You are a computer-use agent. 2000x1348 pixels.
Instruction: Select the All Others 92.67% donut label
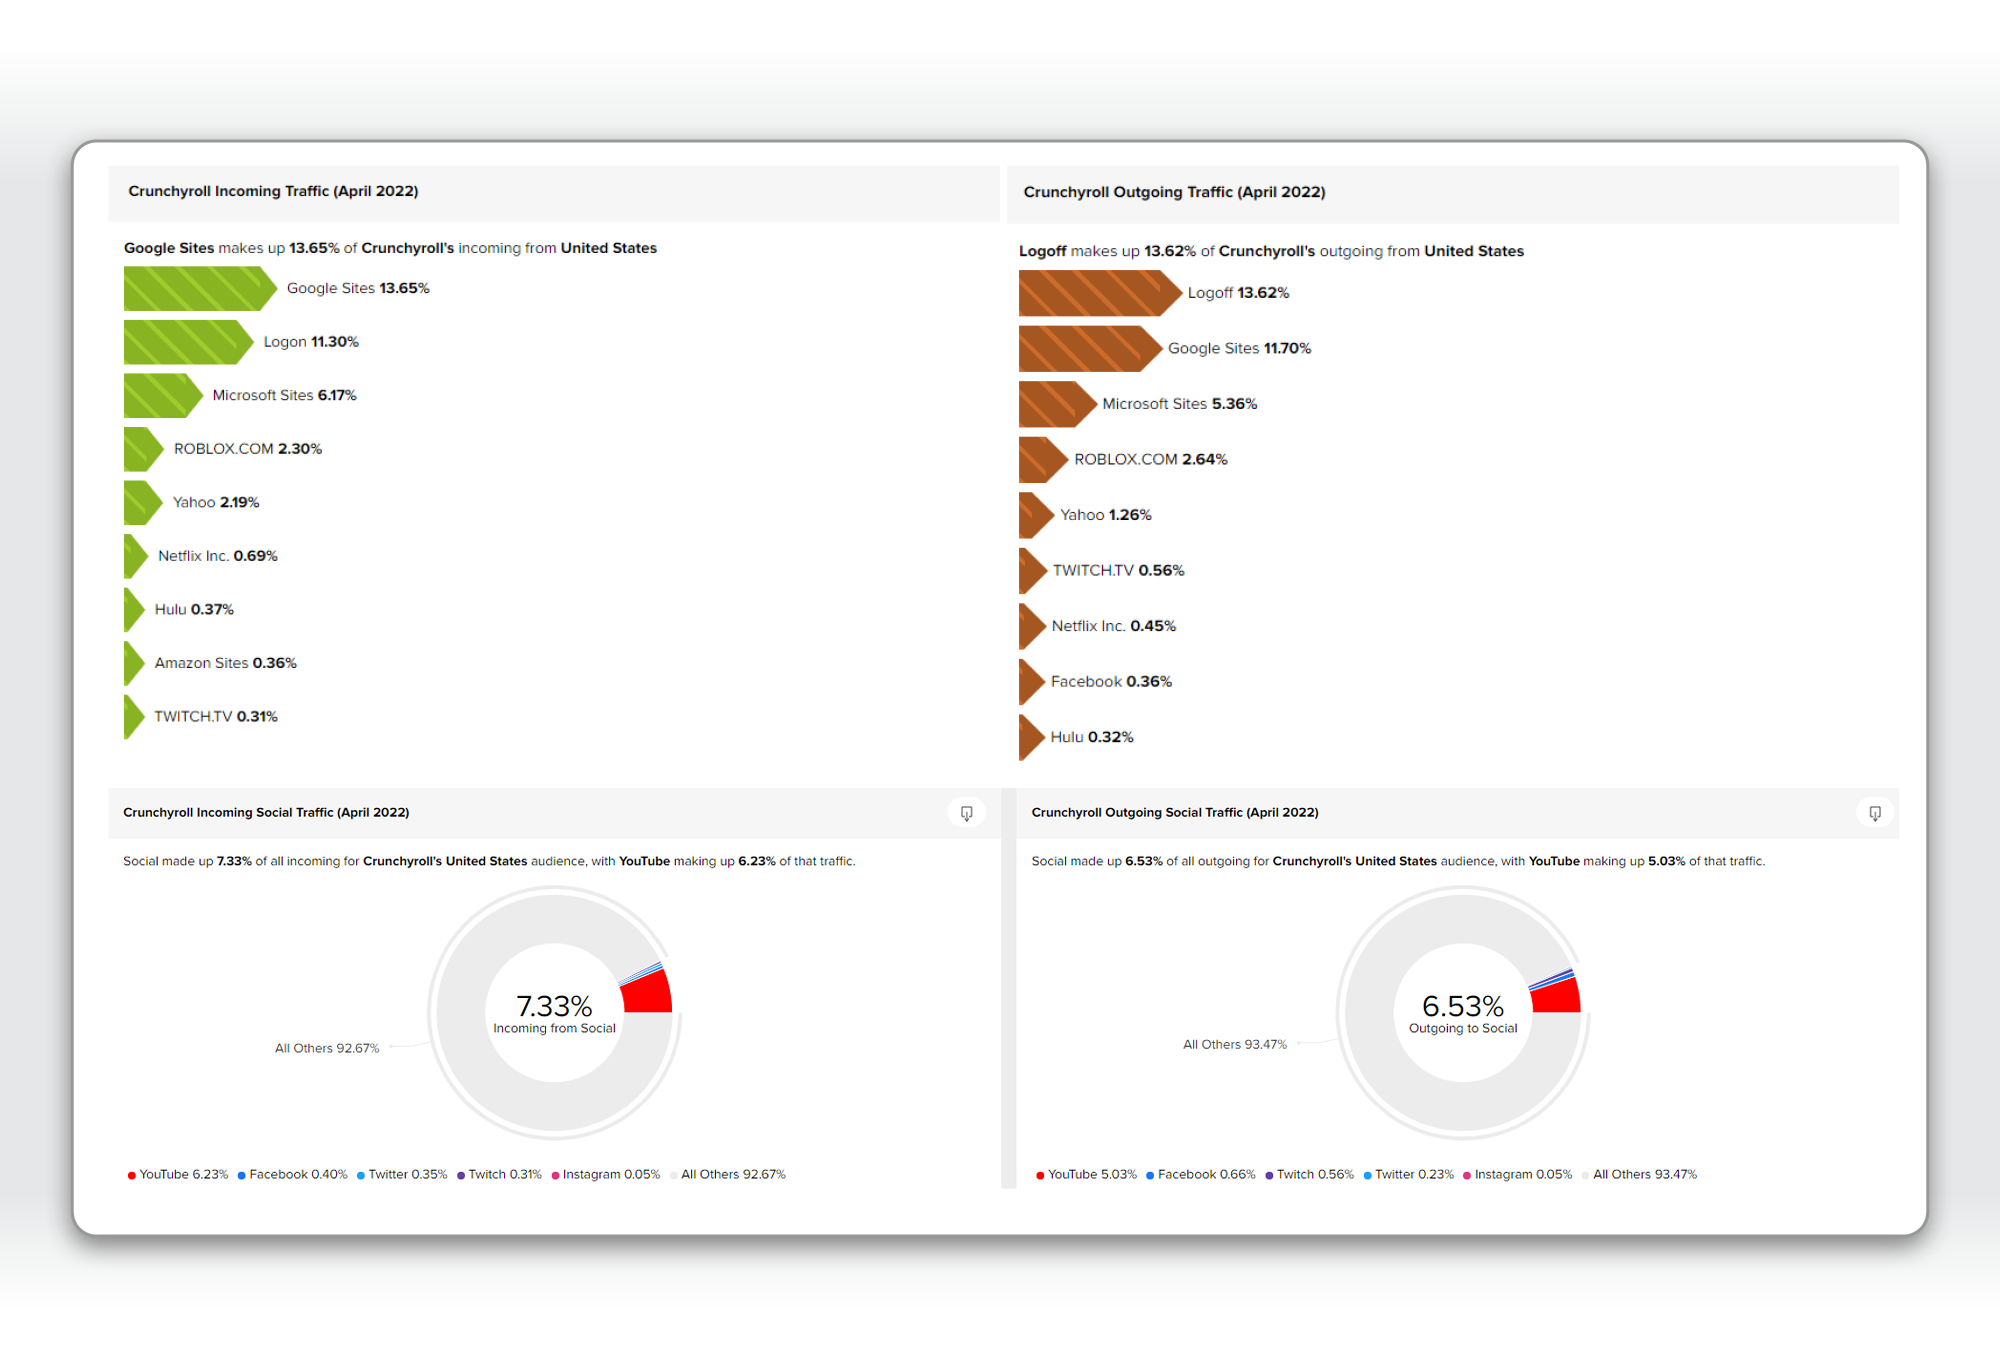pos(327,1048)
